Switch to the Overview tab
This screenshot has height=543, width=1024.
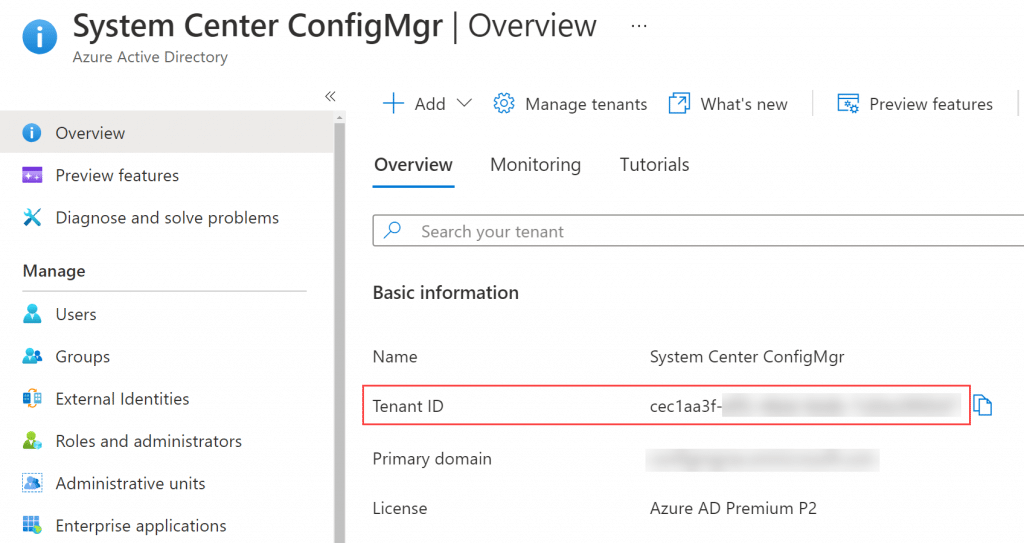(413, 165)
